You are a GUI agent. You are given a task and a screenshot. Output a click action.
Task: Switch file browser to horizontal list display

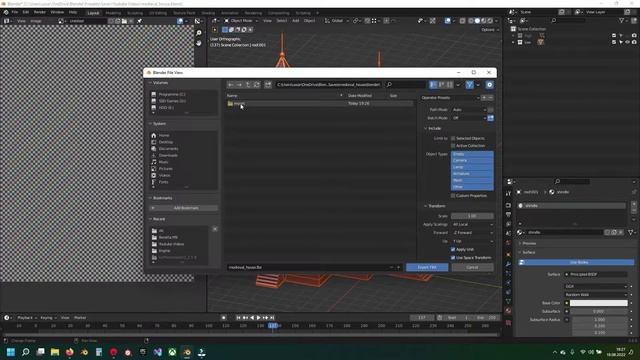(441, 84)
